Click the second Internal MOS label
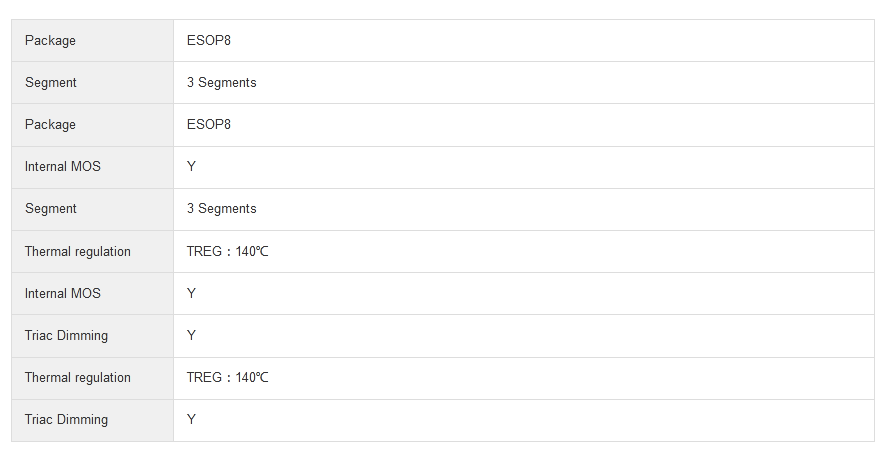The width and height of the screenshot is (885, 450). pyautogui.click(x=63, y=294)
